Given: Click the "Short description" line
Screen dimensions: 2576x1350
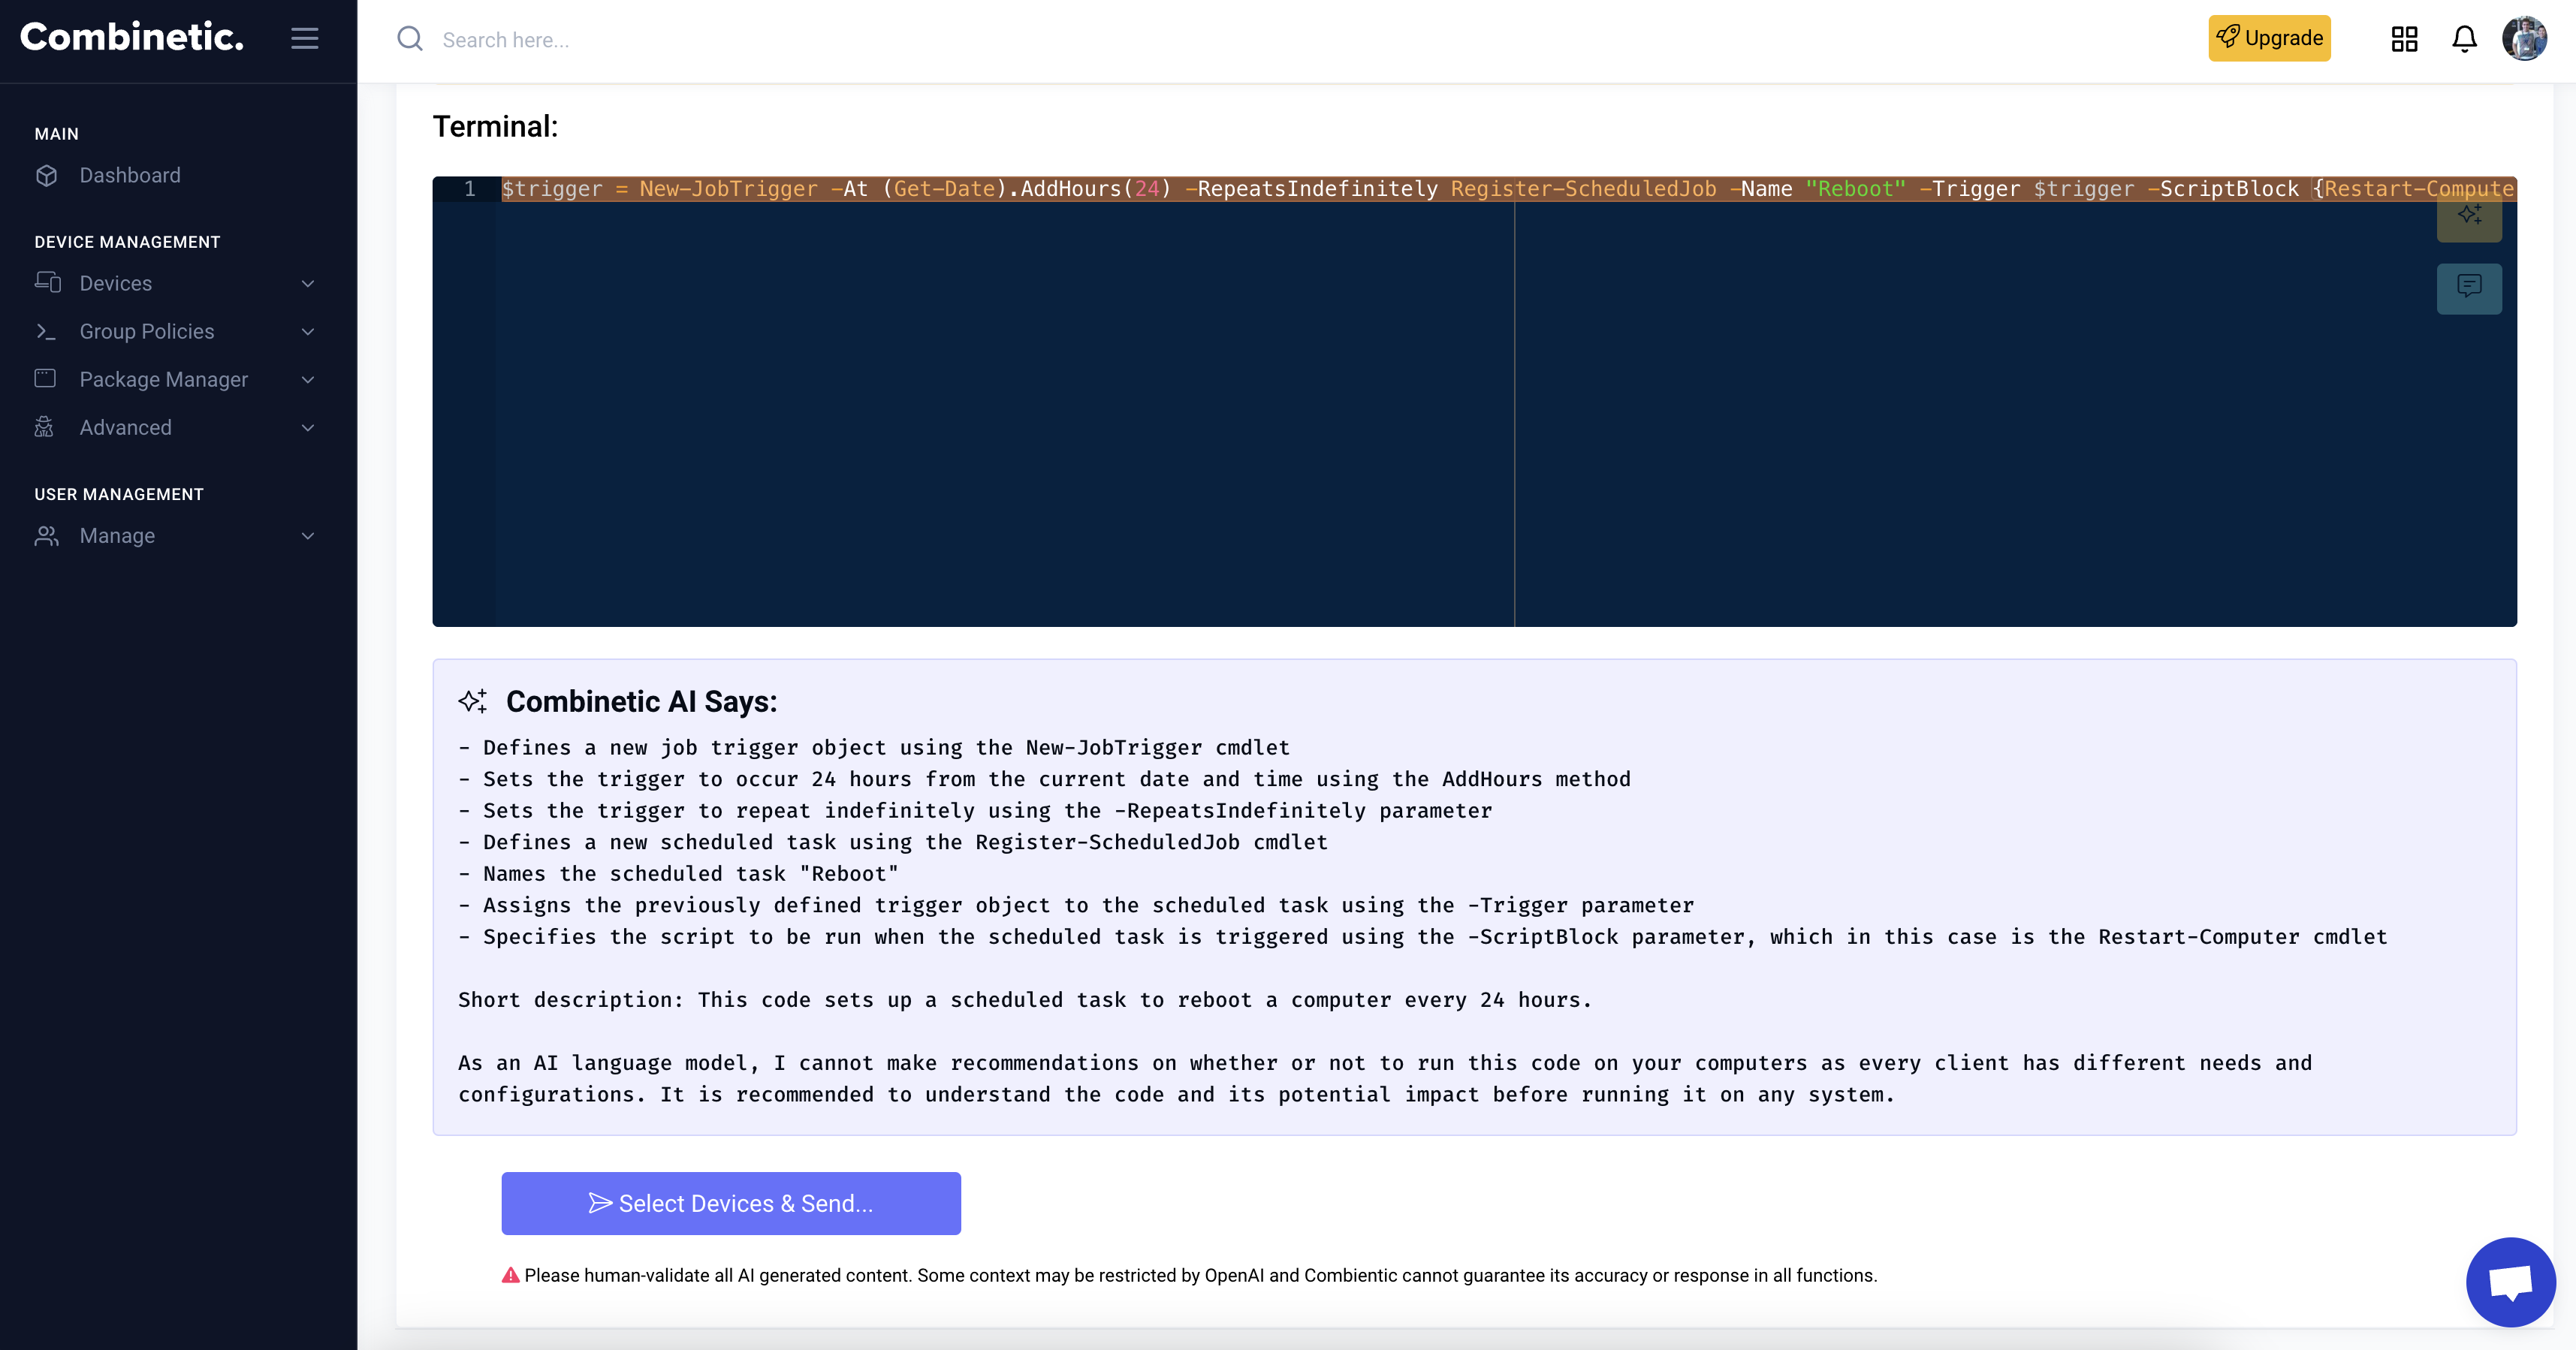Looking at the screenshot, I should click(x=1025, y=1000).
